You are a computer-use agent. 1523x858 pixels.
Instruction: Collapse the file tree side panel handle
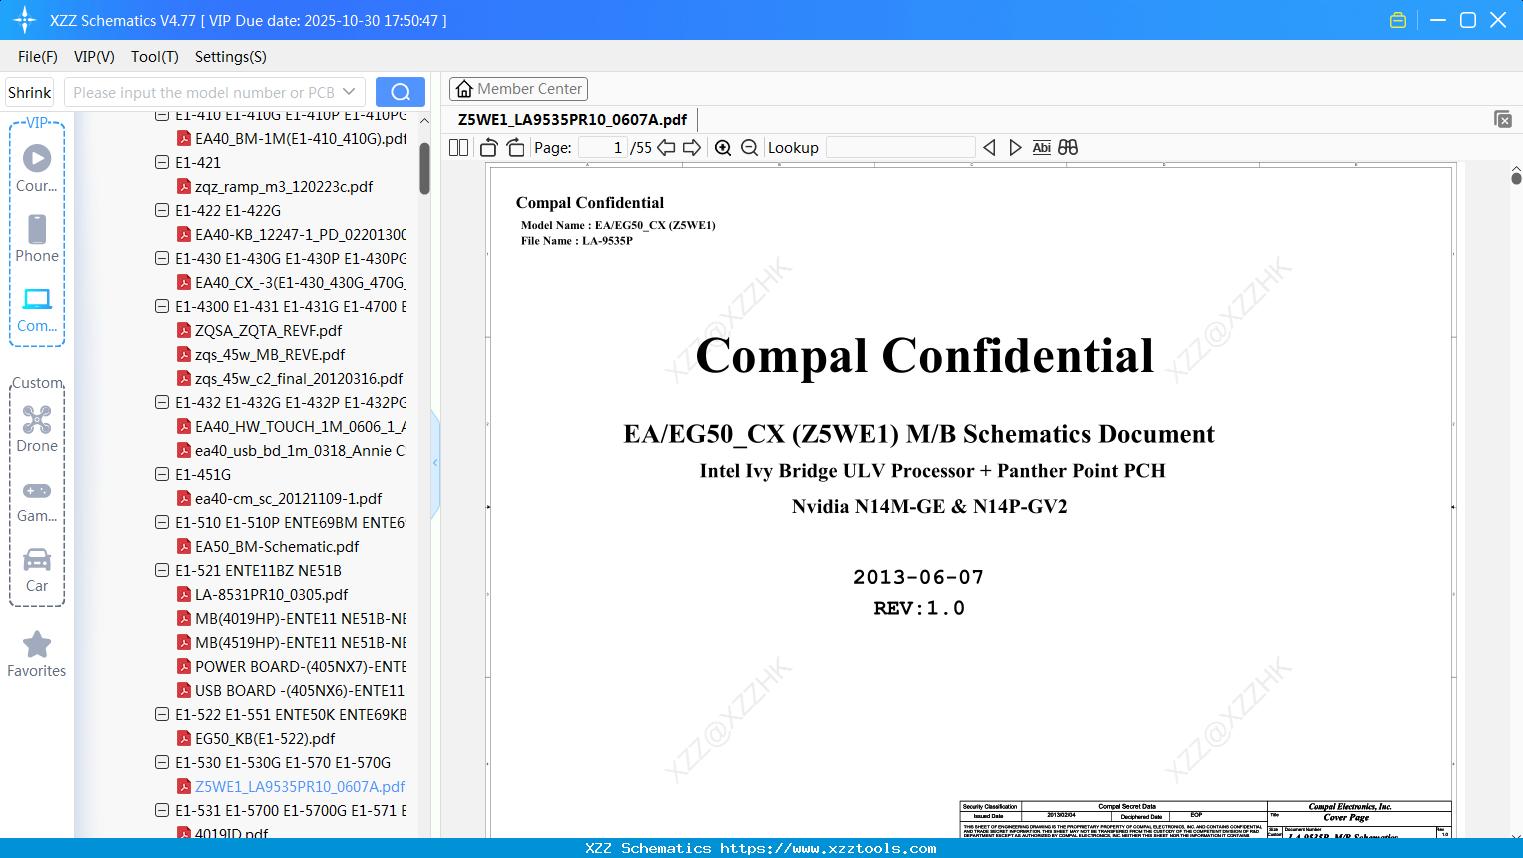pyautogui.click(x=435, y=463)
